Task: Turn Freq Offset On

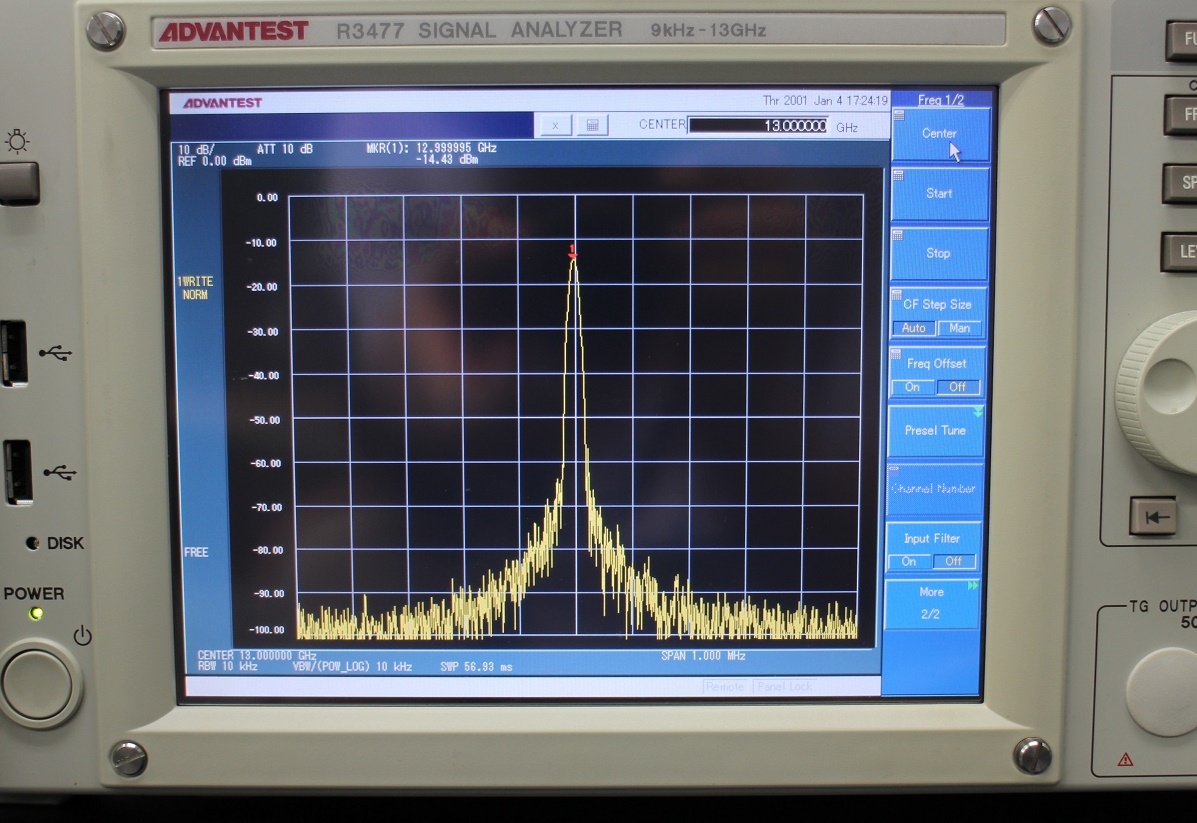Action: coord(912,387)
